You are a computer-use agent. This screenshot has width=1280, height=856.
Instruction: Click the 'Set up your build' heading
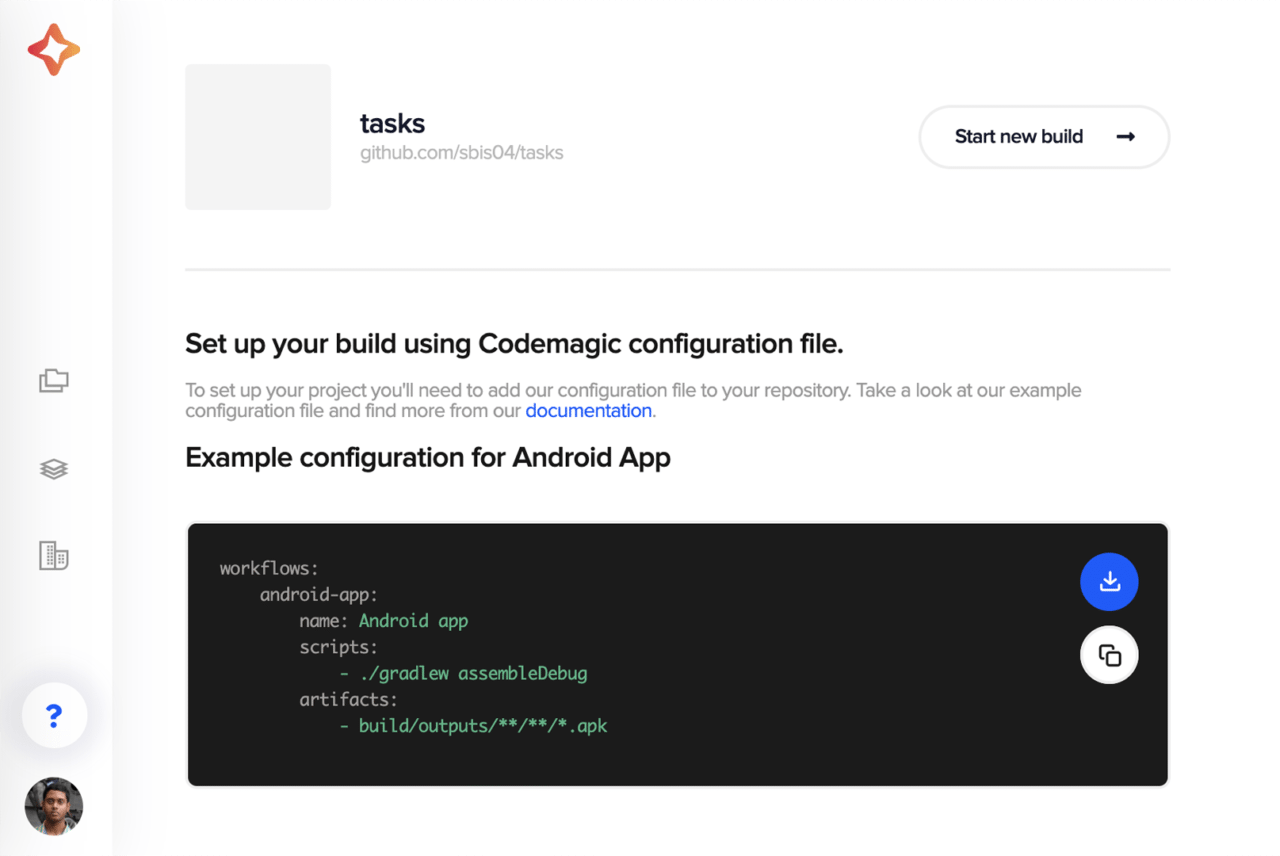click(514, 344)
